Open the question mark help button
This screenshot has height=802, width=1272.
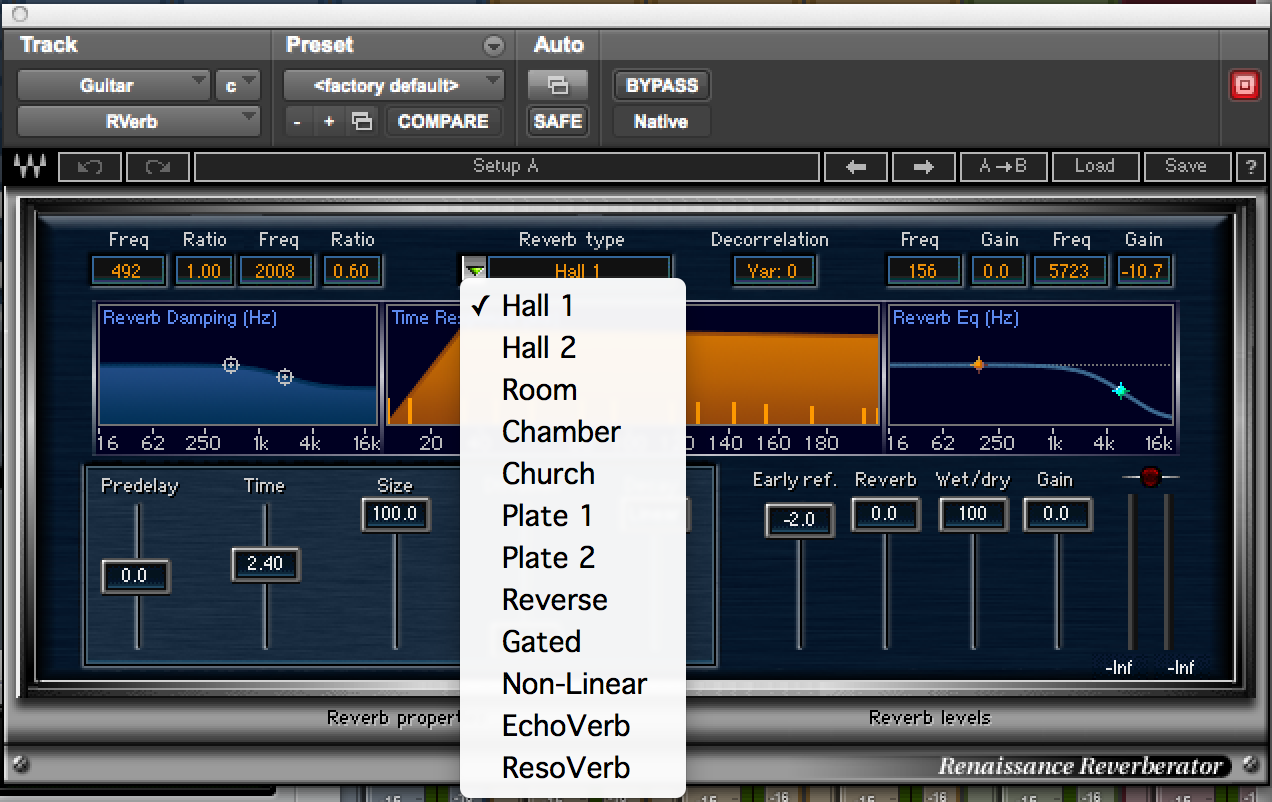1249,167
